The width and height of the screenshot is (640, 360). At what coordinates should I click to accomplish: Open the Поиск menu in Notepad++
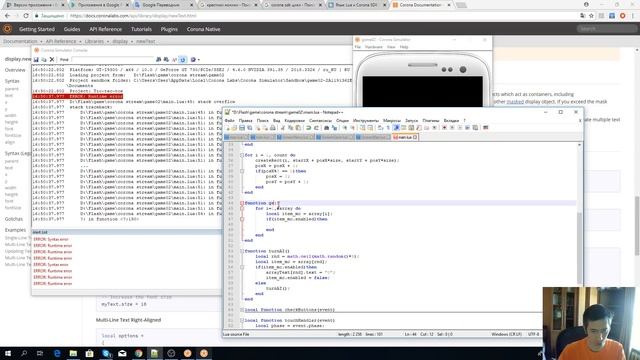pos(262,120)
